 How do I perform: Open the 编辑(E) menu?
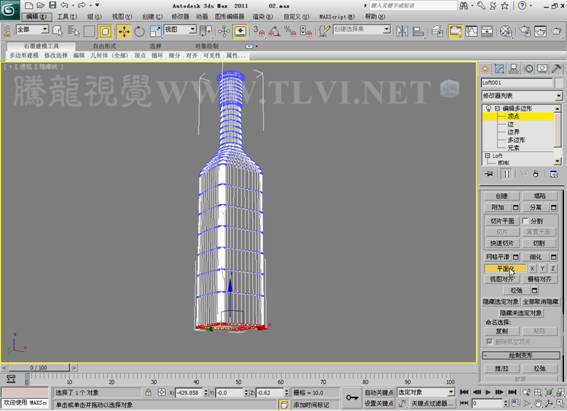pos(37,17)
